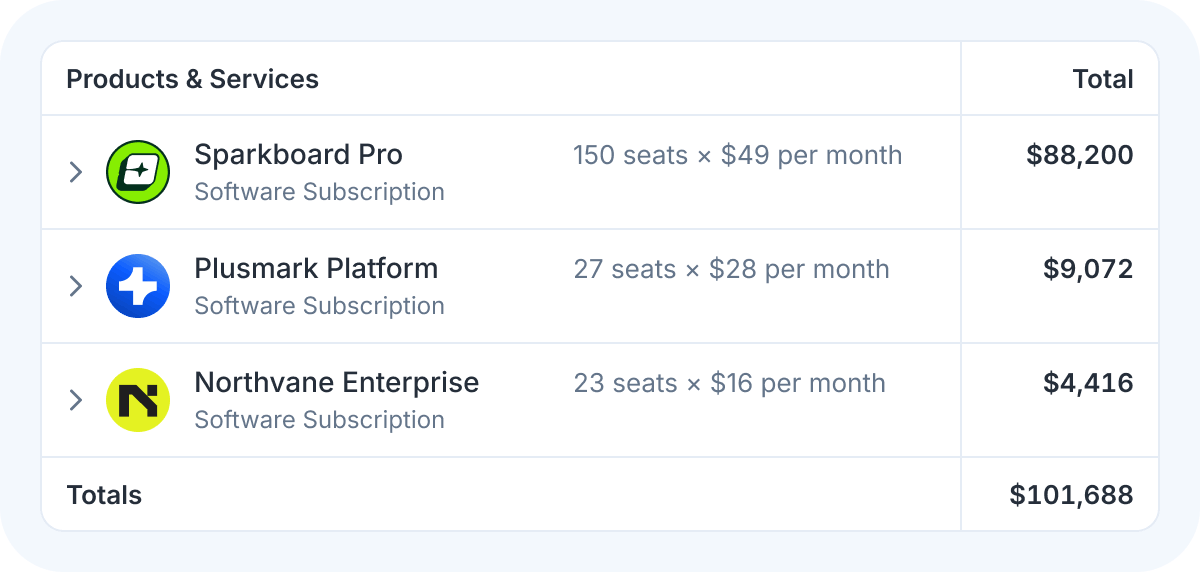Image resolution: width=1200 pixels, height=572 pixels.
Task: Click the Totals row label
Action: point(104,495)
